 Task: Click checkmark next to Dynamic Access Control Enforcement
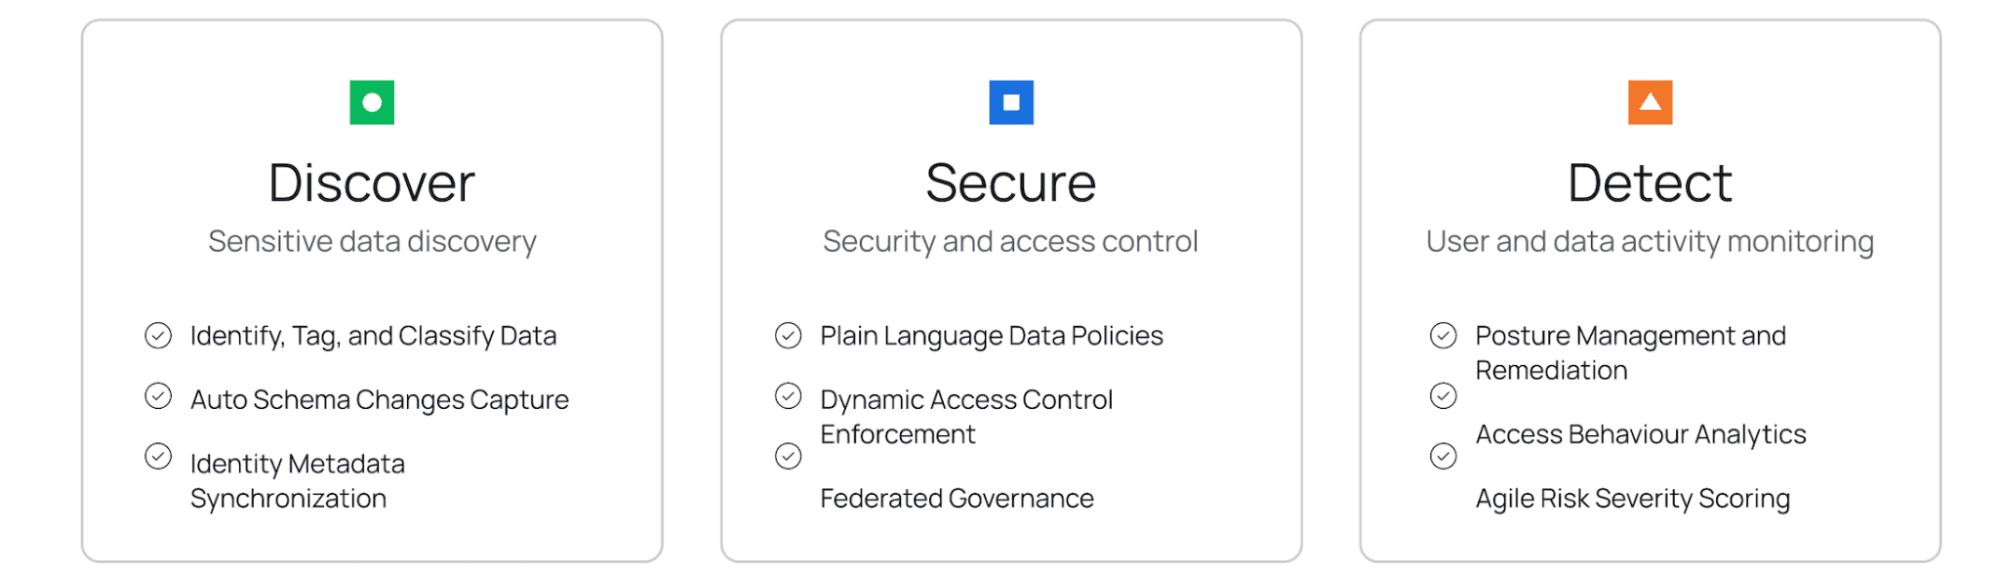[x=788, y=396]
